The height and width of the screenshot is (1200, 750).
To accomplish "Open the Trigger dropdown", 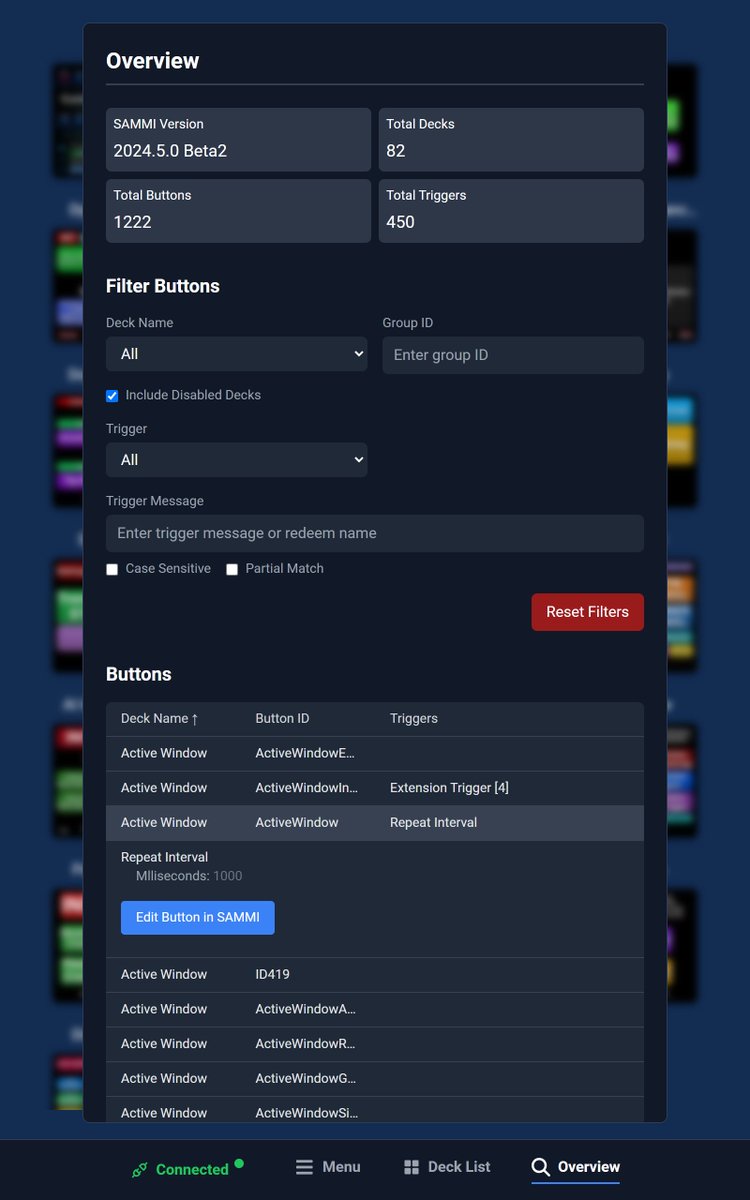I will click(x=237, y=460).
